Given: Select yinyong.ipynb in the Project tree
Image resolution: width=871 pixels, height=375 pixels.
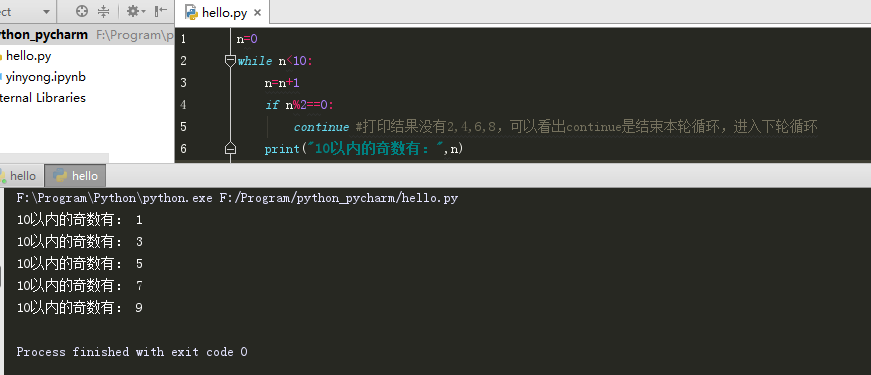Looking at the screenshot, I should coord(45,77).
